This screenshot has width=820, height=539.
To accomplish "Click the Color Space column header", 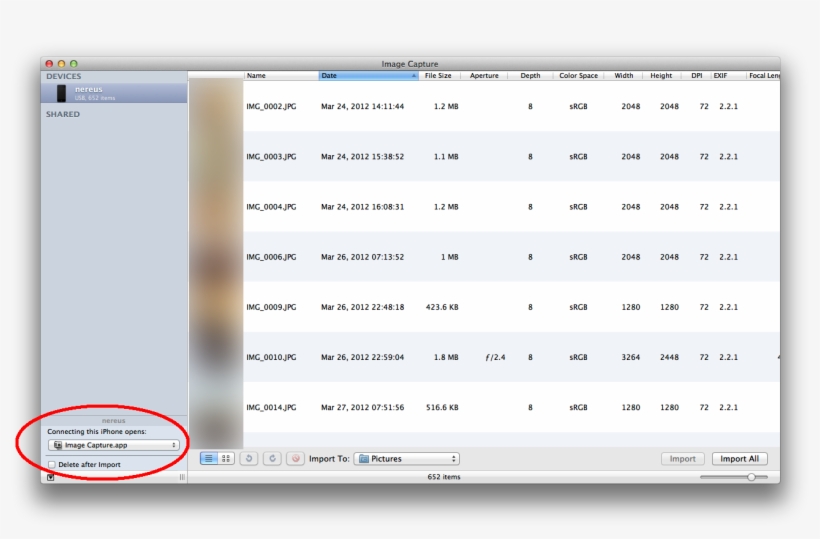I will [x=578, y=76].
